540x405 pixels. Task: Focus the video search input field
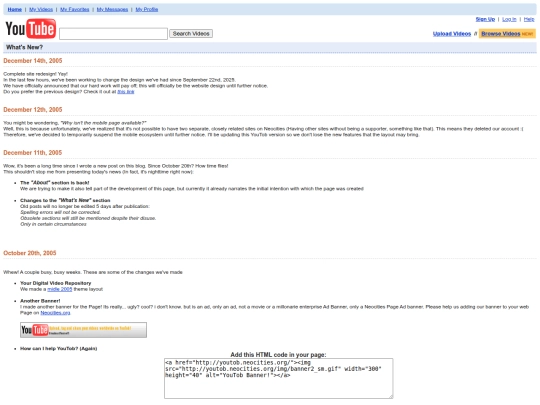click(113, 34)
